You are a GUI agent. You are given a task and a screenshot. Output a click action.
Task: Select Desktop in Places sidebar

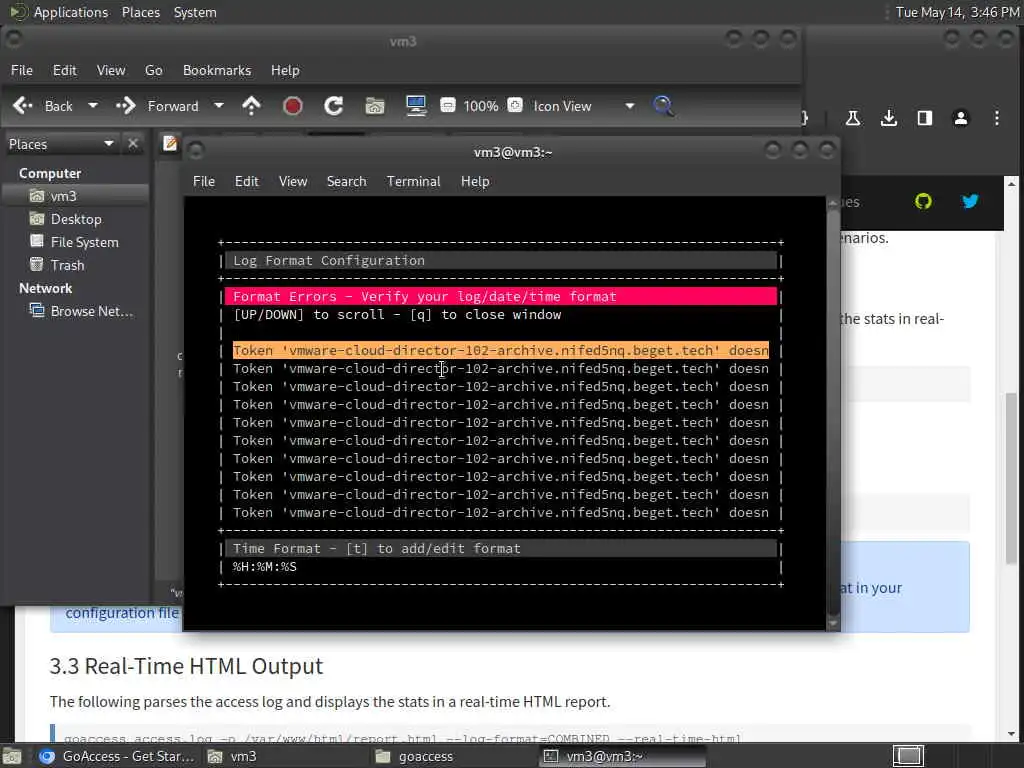(x=76, y=219)
